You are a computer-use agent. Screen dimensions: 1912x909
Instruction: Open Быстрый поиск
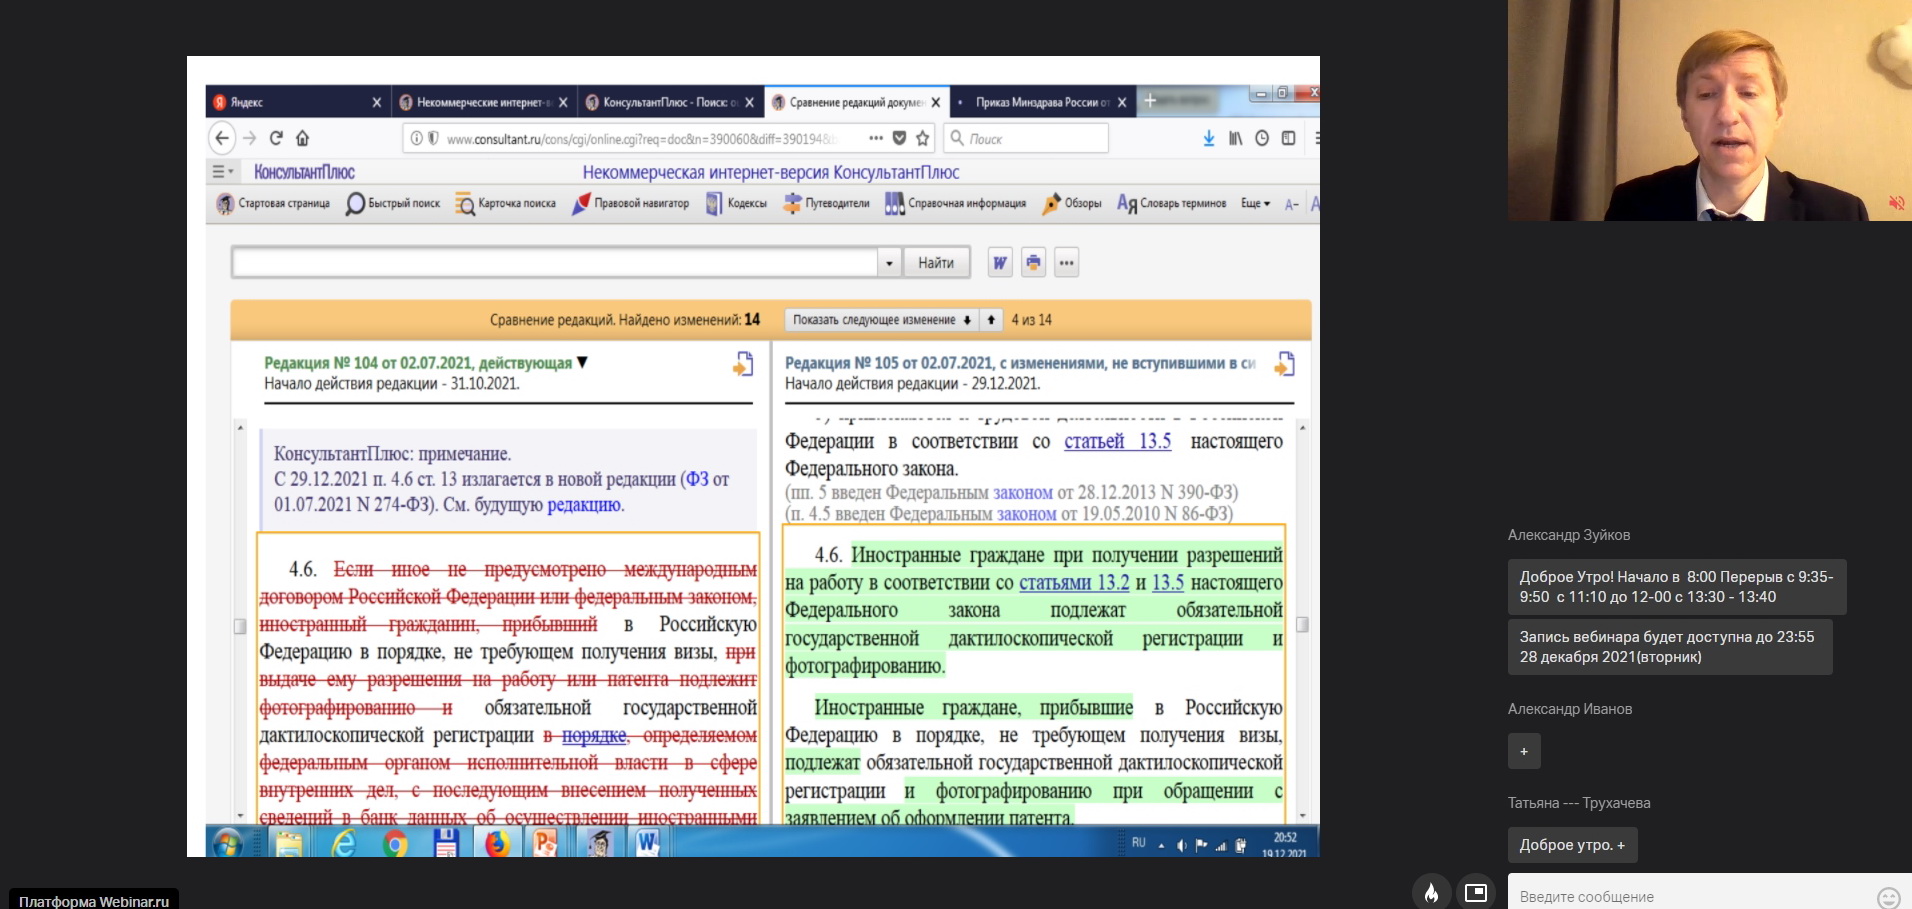pos(393,204)
